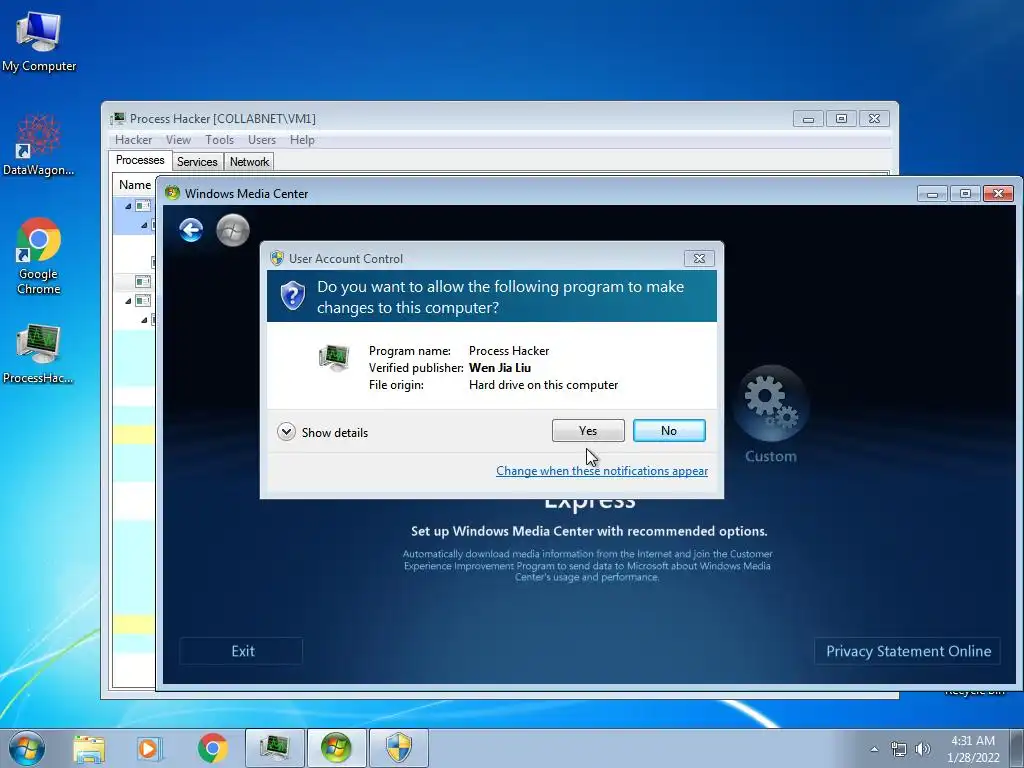Open Windows Explorer from the taskbar
The height and width of the screenshot is (768, 1024).
point(89,748)
